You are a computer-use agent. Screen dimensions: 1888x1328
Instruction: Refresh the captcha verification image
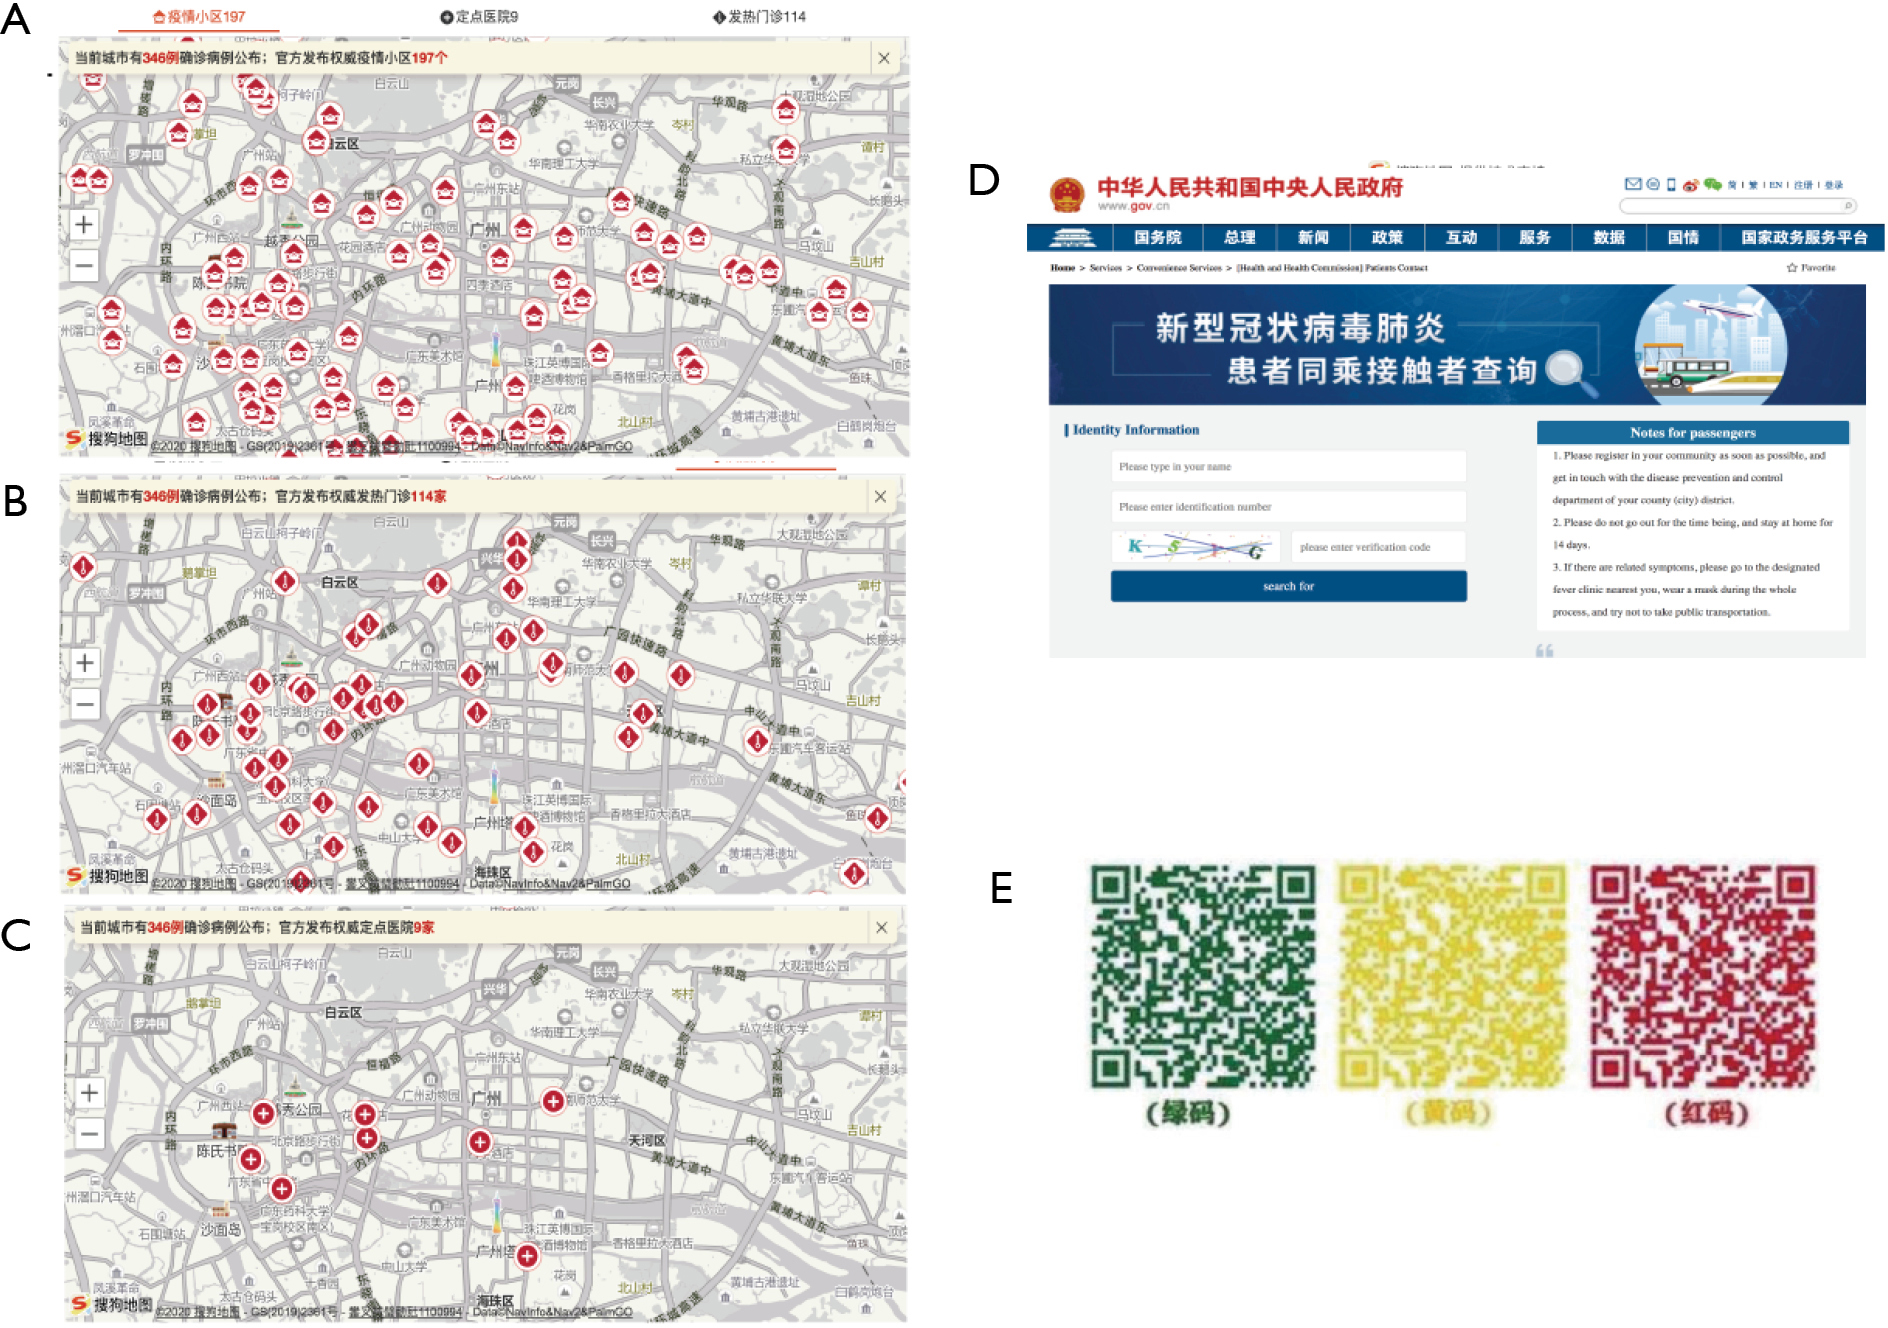tap(1196, 547)
